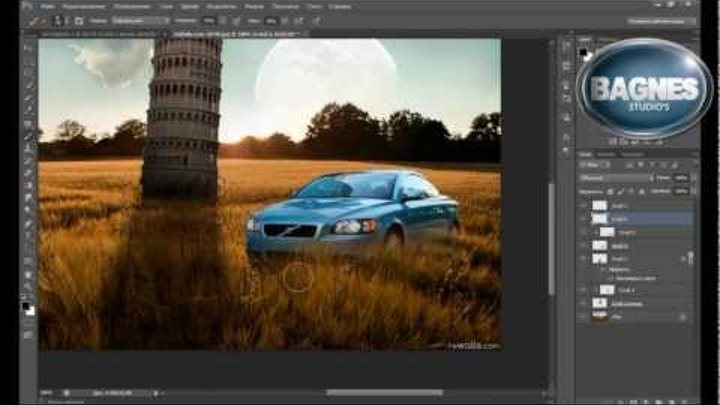Toggle visibility of the bottom background layer
Viewport: 720px width, 405px height.
(584, 316)
